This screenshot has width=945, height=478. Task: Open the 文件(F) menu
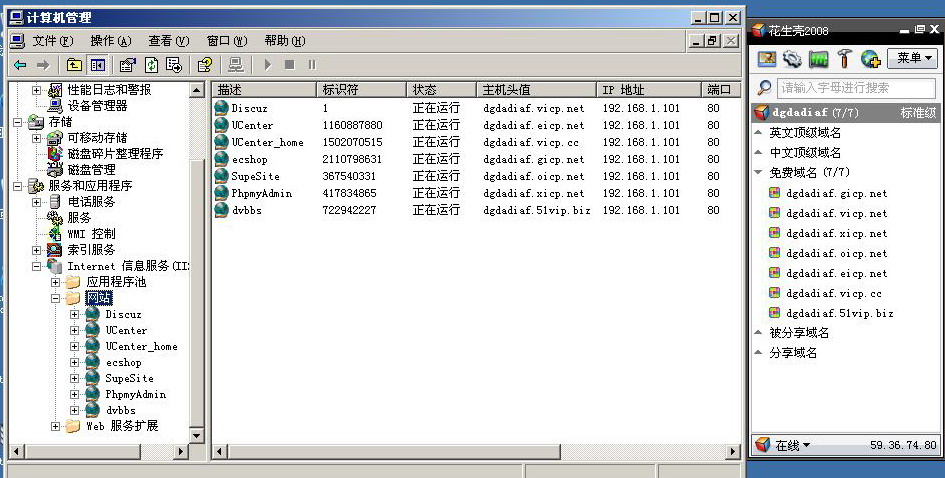(x=52, y=40)
